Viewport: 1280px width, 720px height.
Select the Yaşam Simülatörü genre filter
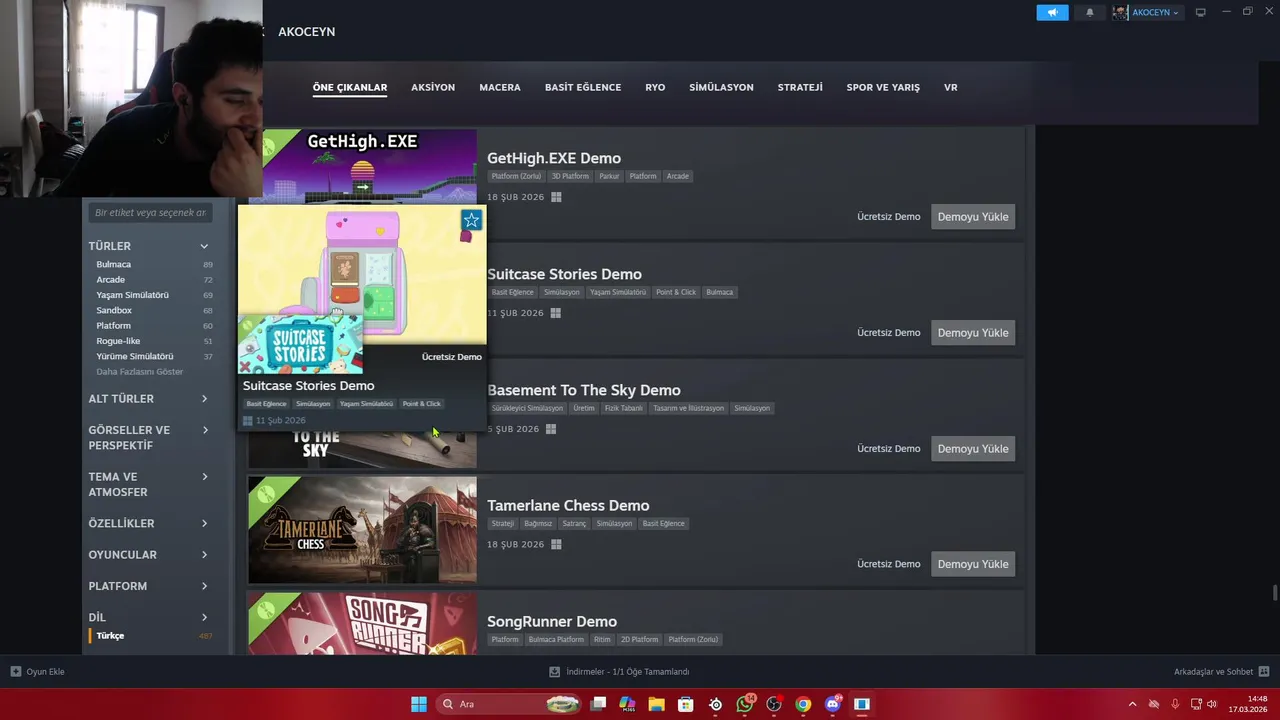point(132,295)
